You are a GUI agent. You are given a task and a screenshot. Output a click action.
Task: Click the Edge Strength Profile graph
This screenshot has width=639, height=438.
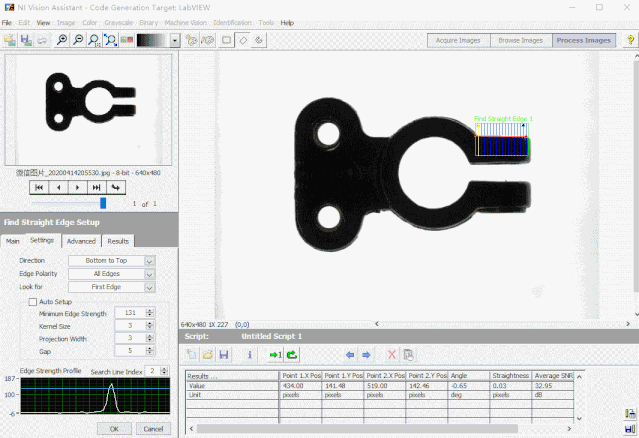(95, 396)
